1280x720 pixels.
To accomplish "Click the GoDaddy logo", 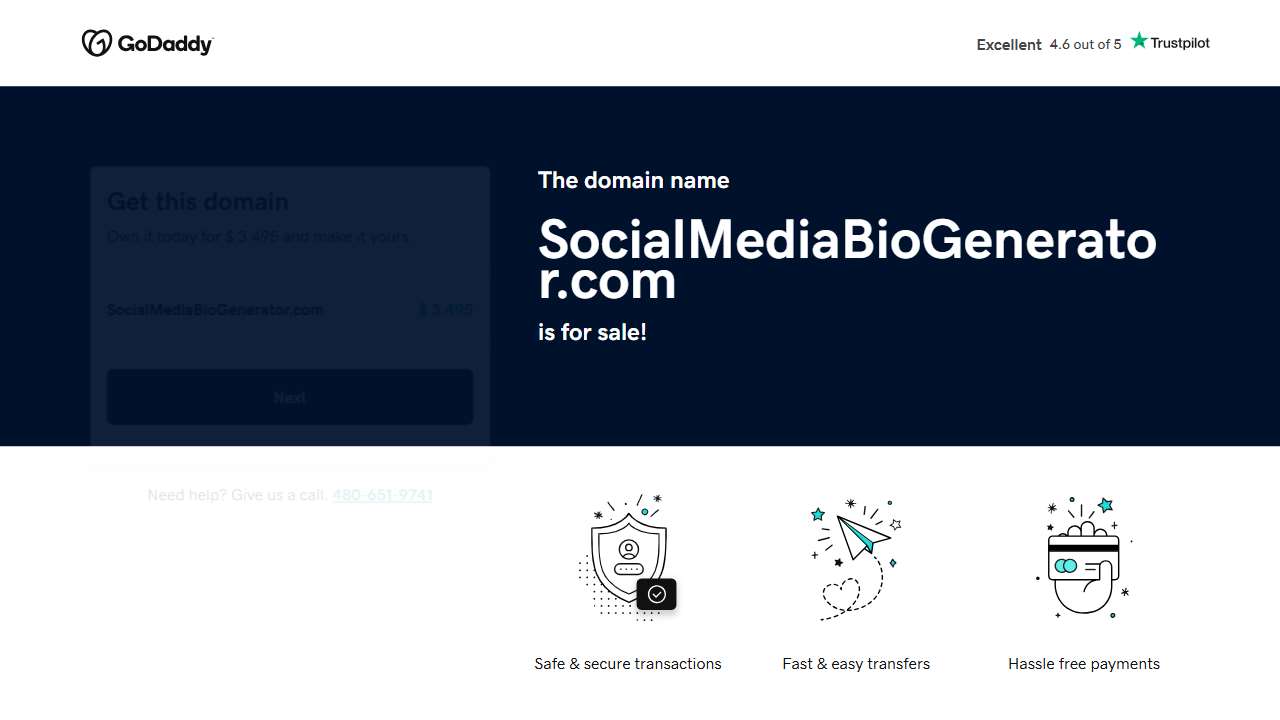I will click(x=146, y=43).
